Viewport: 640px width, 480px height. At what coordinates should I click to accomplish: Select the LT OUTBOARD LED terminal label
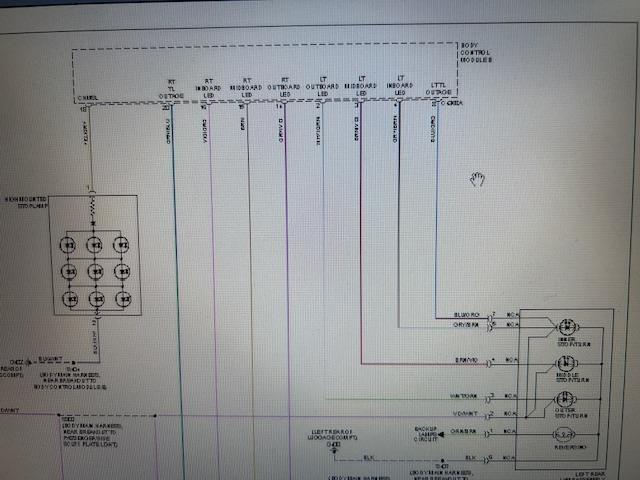click(x=322, y=87)
